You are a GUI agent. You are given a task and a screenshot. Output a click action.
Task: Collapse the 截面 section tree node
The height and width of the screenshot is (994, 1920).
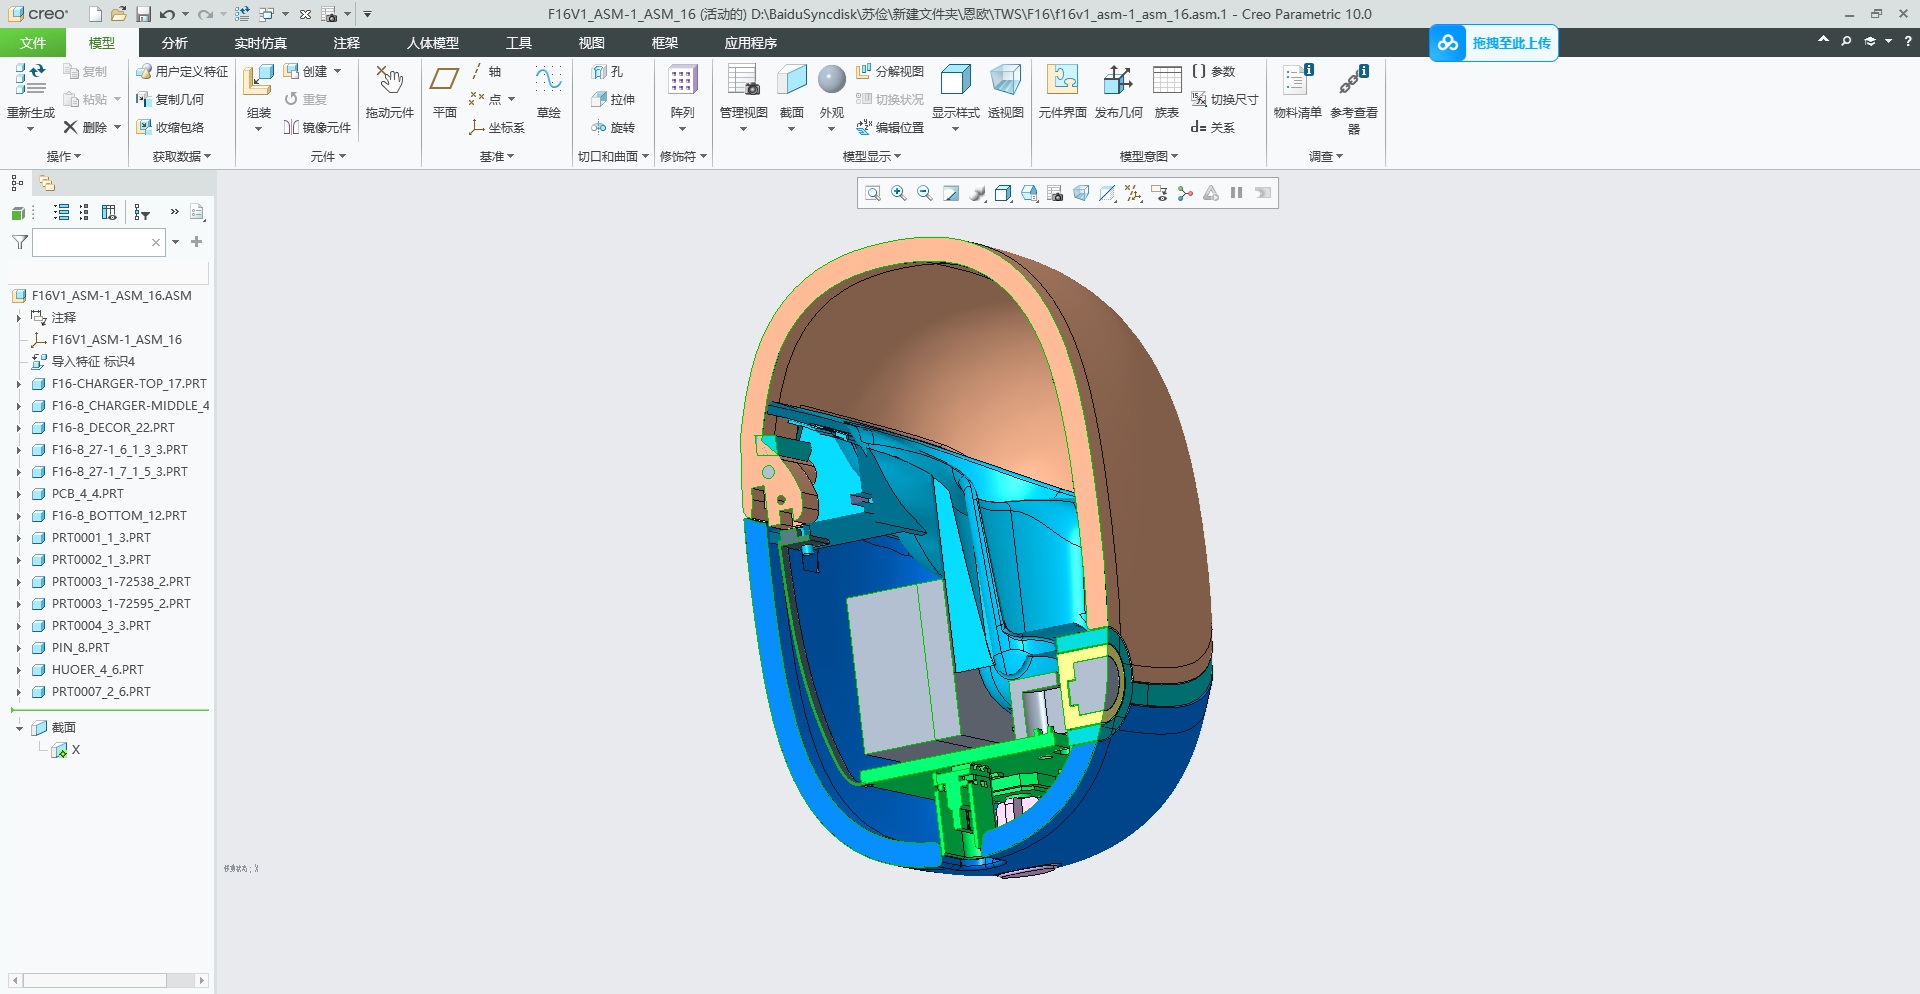tap(18, 727)
